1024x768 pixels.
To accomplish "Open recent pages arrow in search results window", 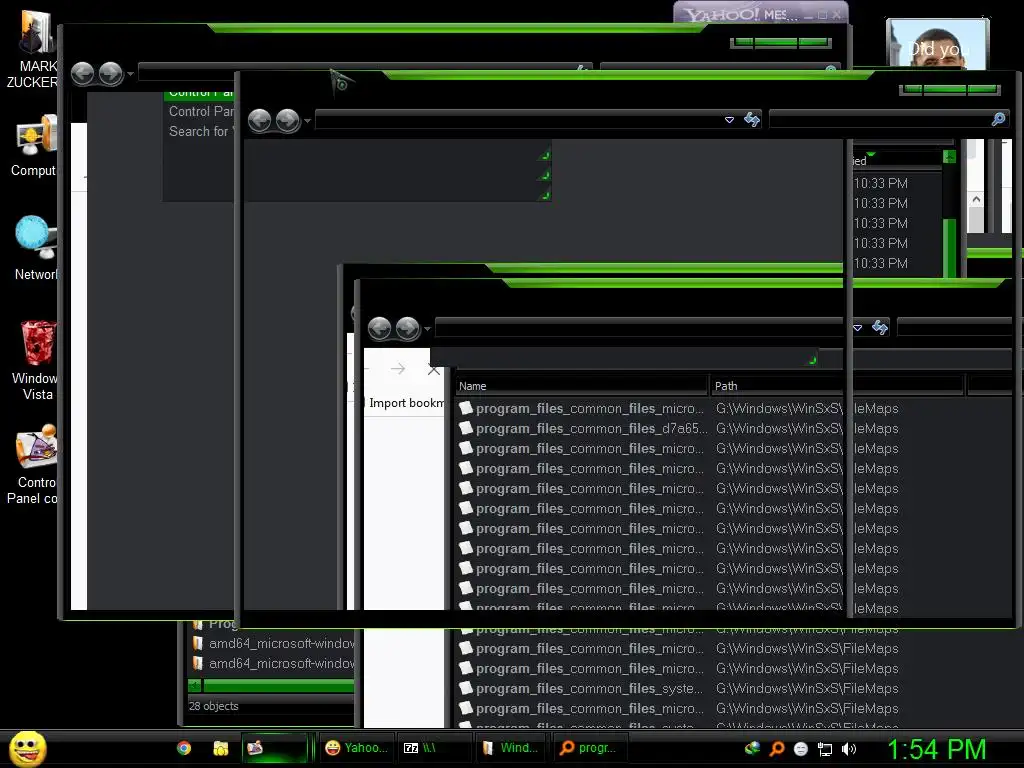I will 427,328.
